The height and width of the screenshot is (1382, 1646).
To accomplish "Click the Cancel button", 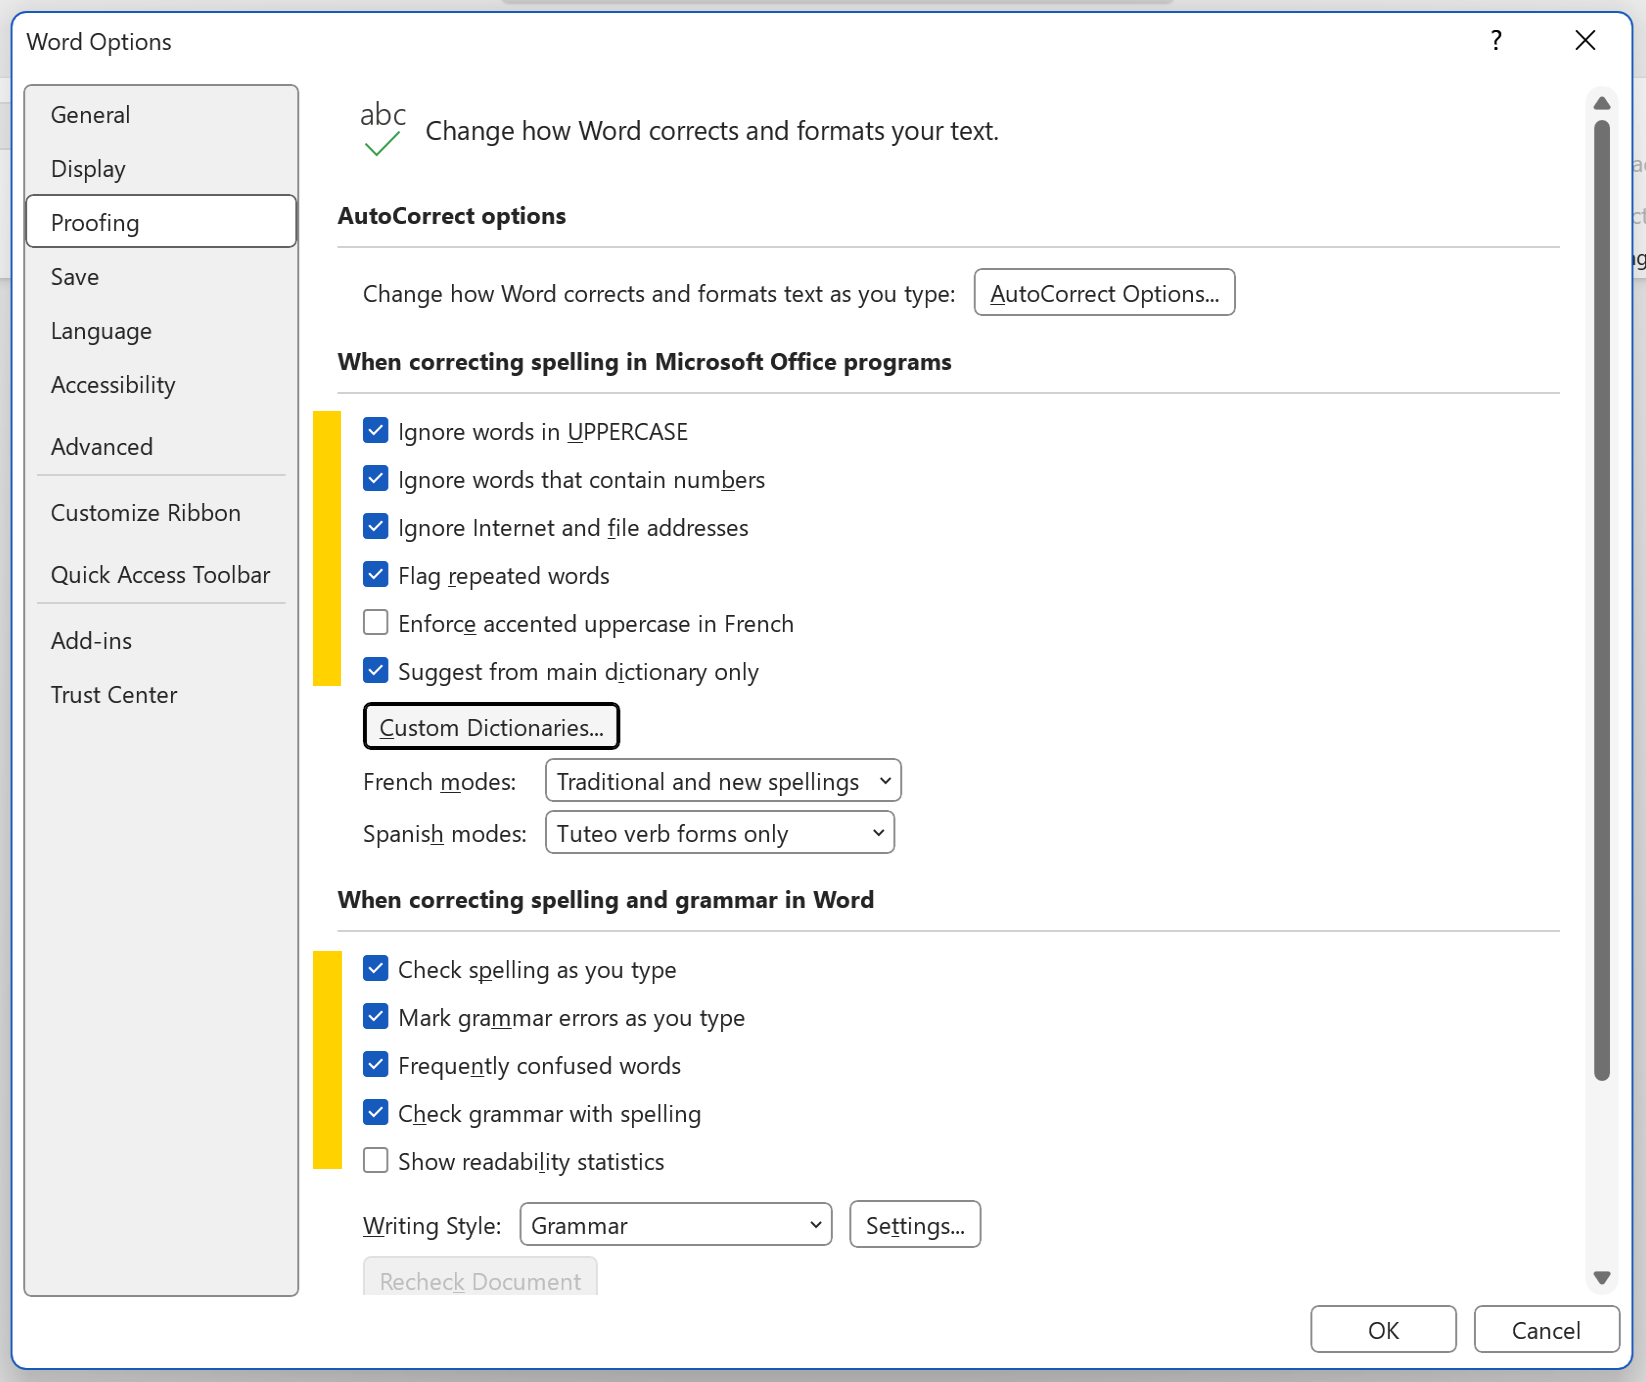I will [1546, 1330].
